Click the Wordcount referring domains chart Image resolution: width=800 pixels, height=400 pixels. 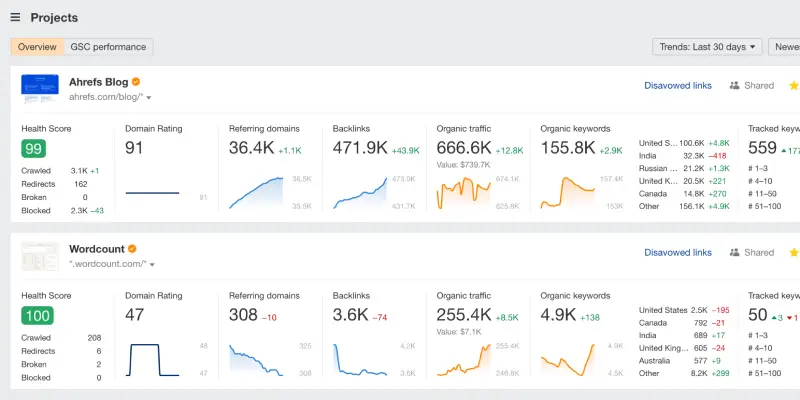[x=256, y=360]
